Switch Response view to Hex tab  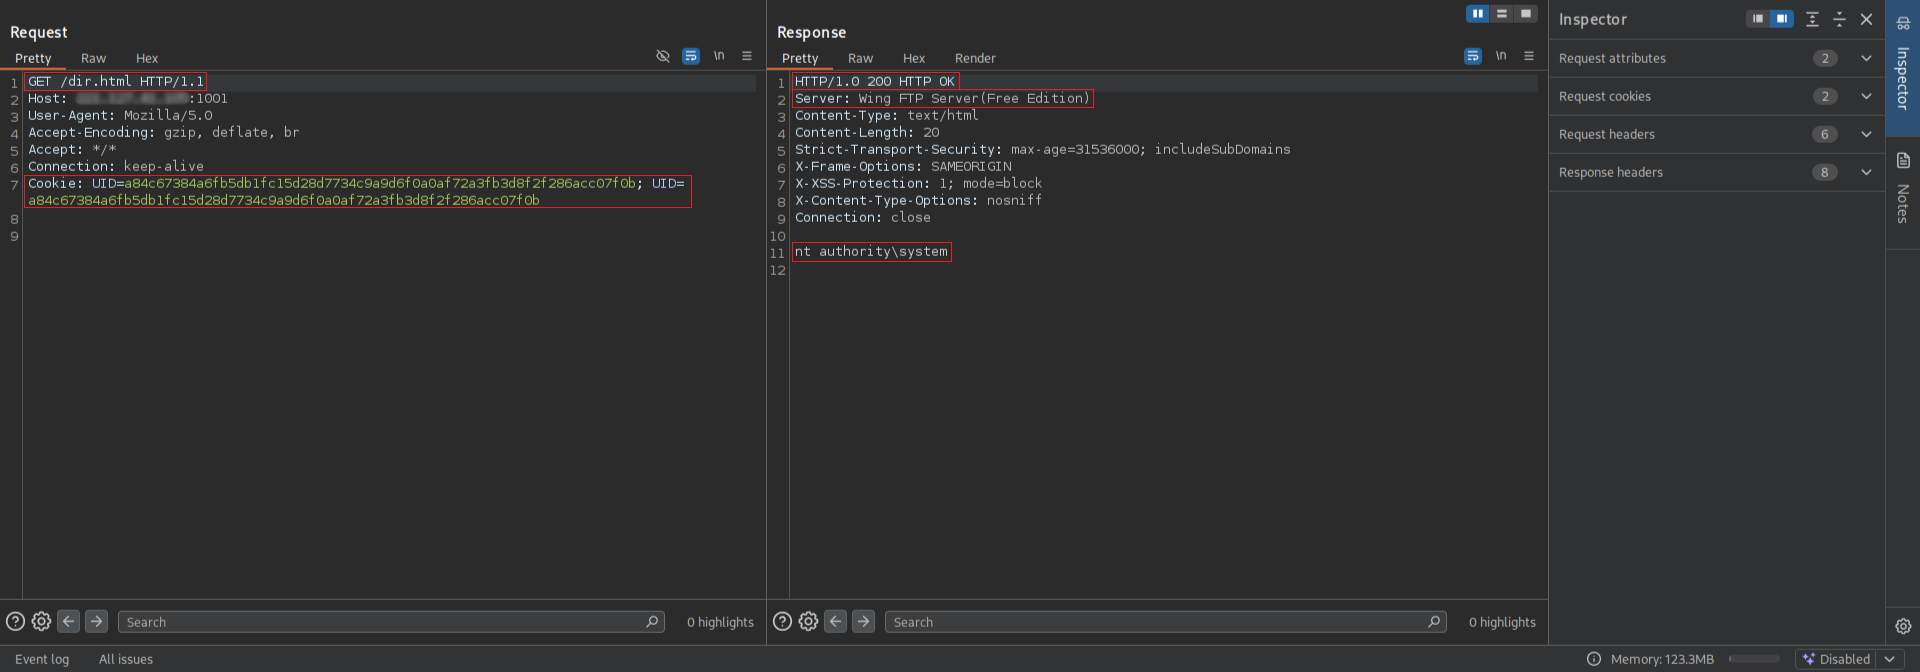point(914,58)
